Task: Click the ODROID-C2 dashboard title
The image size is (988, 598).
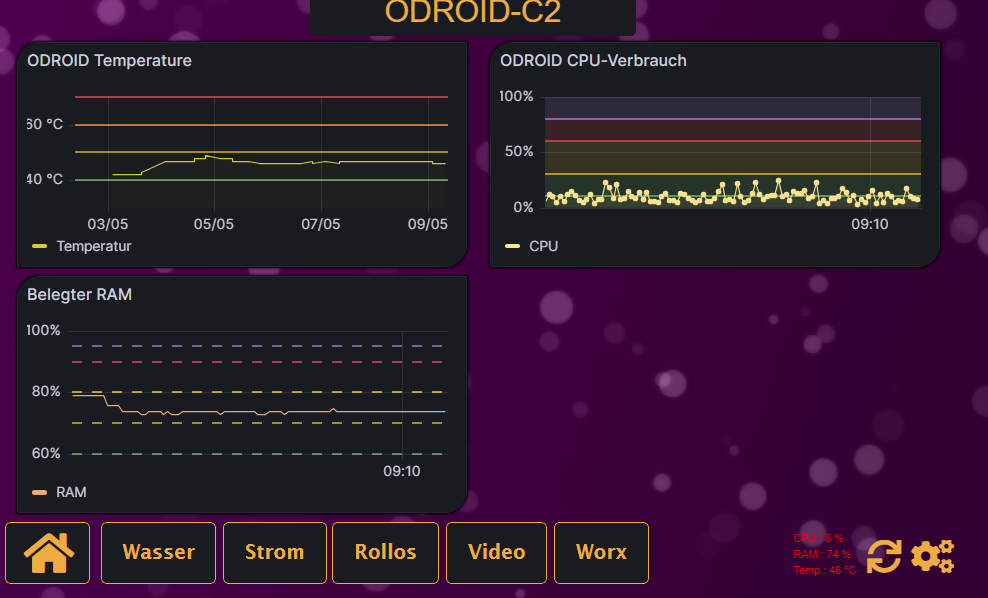Action: [473, 11]
